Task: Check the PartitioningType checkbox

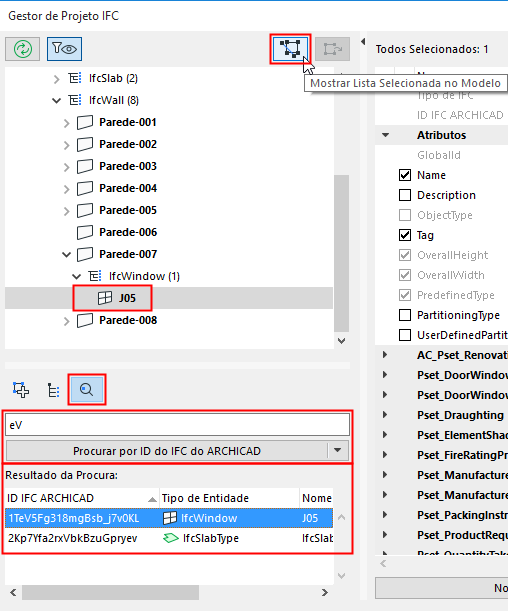Action: [405, 315]
